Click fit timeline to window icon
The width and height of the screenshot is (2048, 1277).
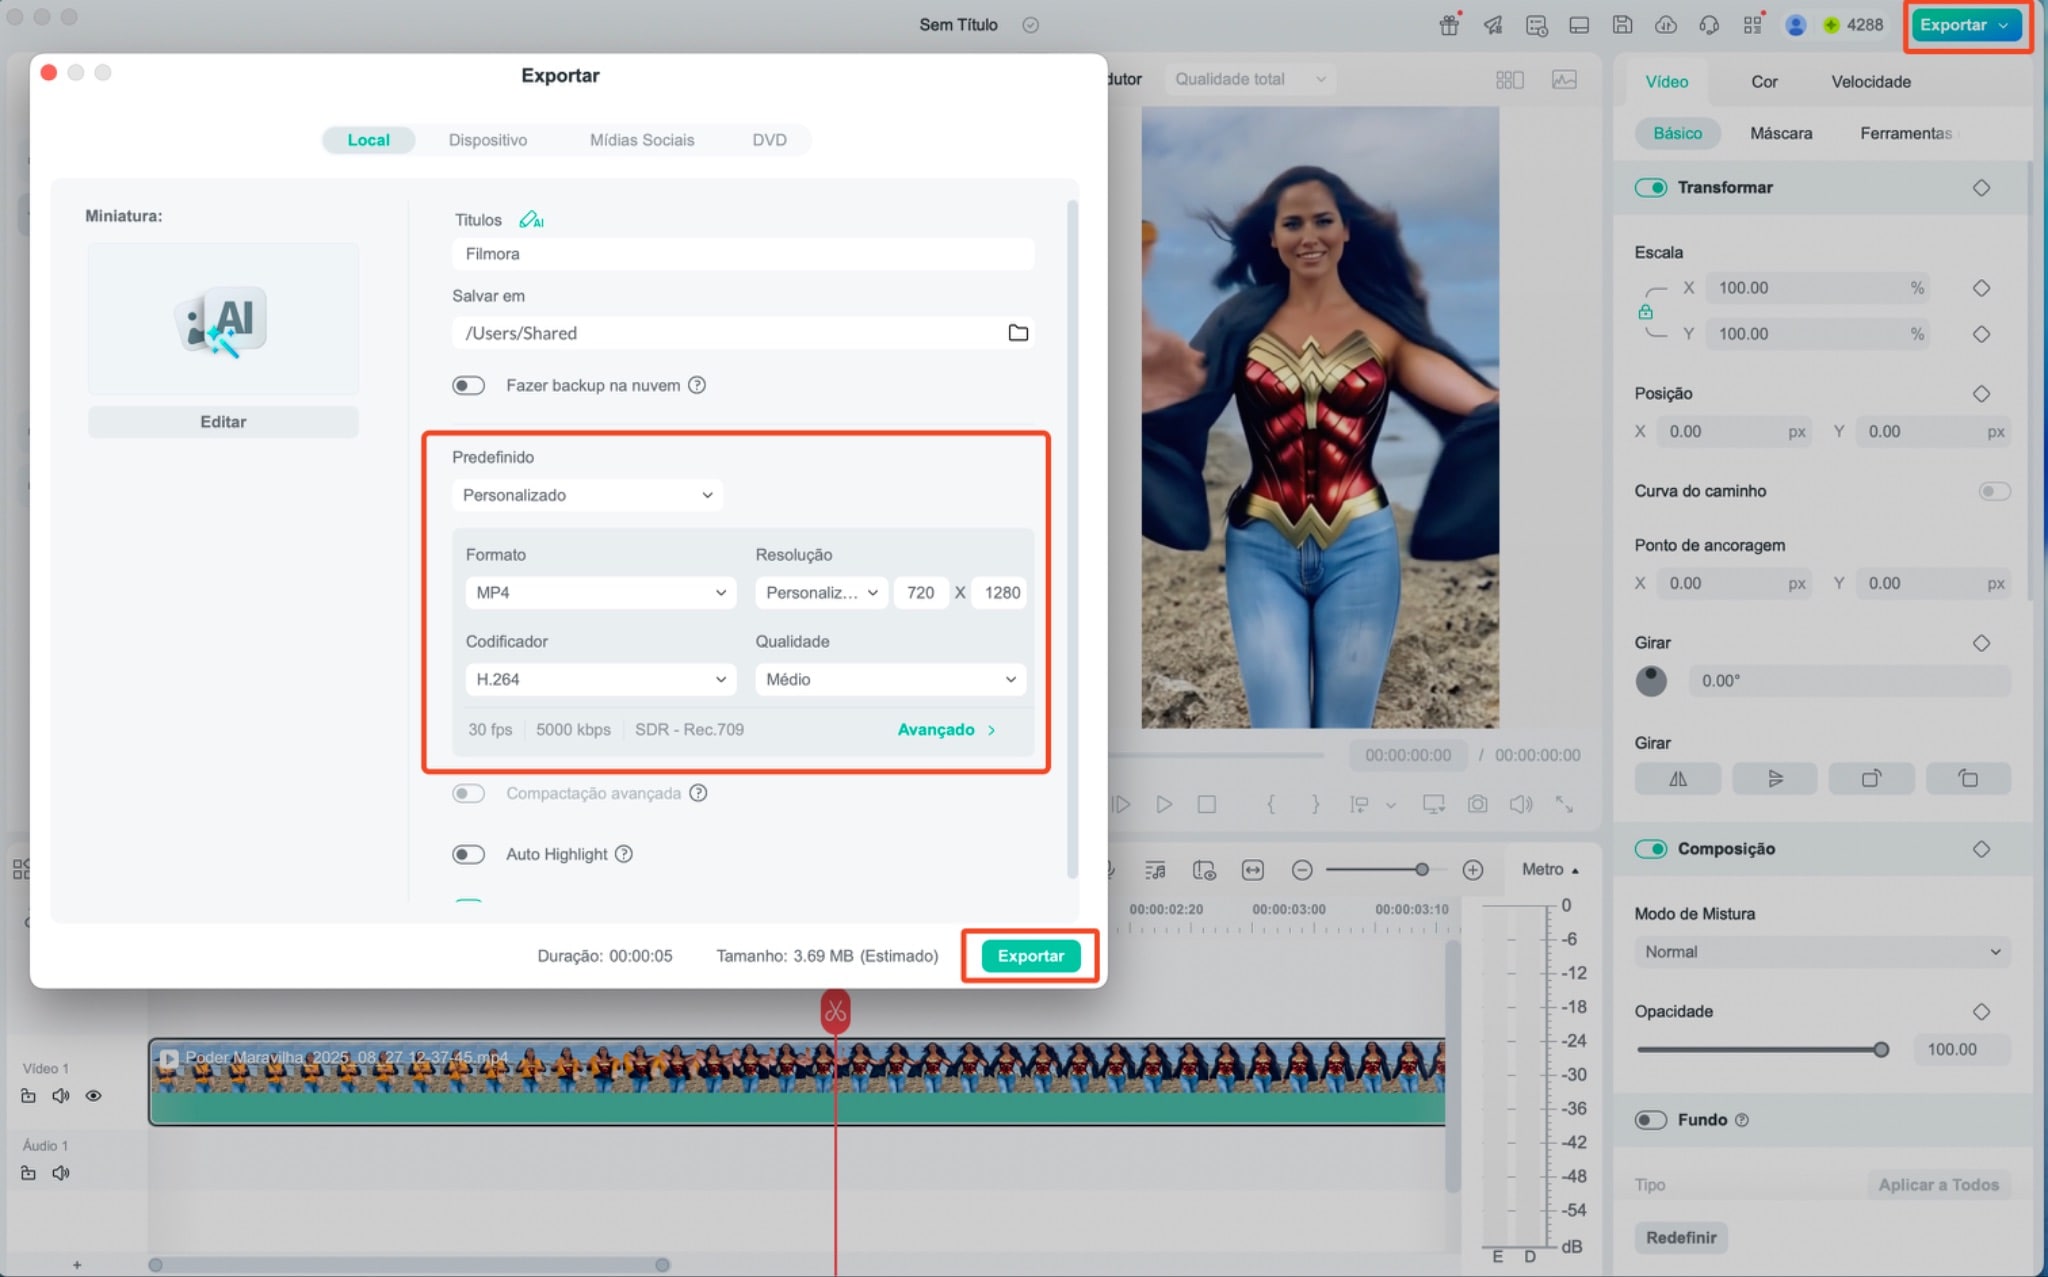coord(1252,870)
